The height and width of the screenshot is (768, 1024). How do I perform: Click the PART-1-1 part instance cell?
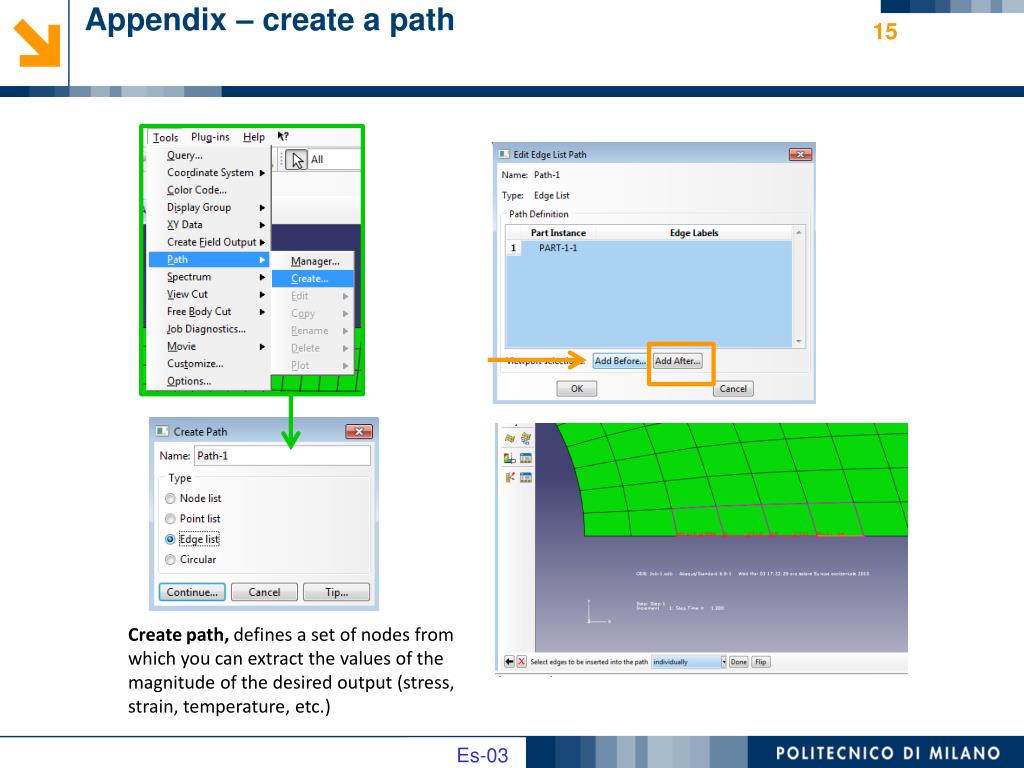pyautogui.click(x=558, y=248)
